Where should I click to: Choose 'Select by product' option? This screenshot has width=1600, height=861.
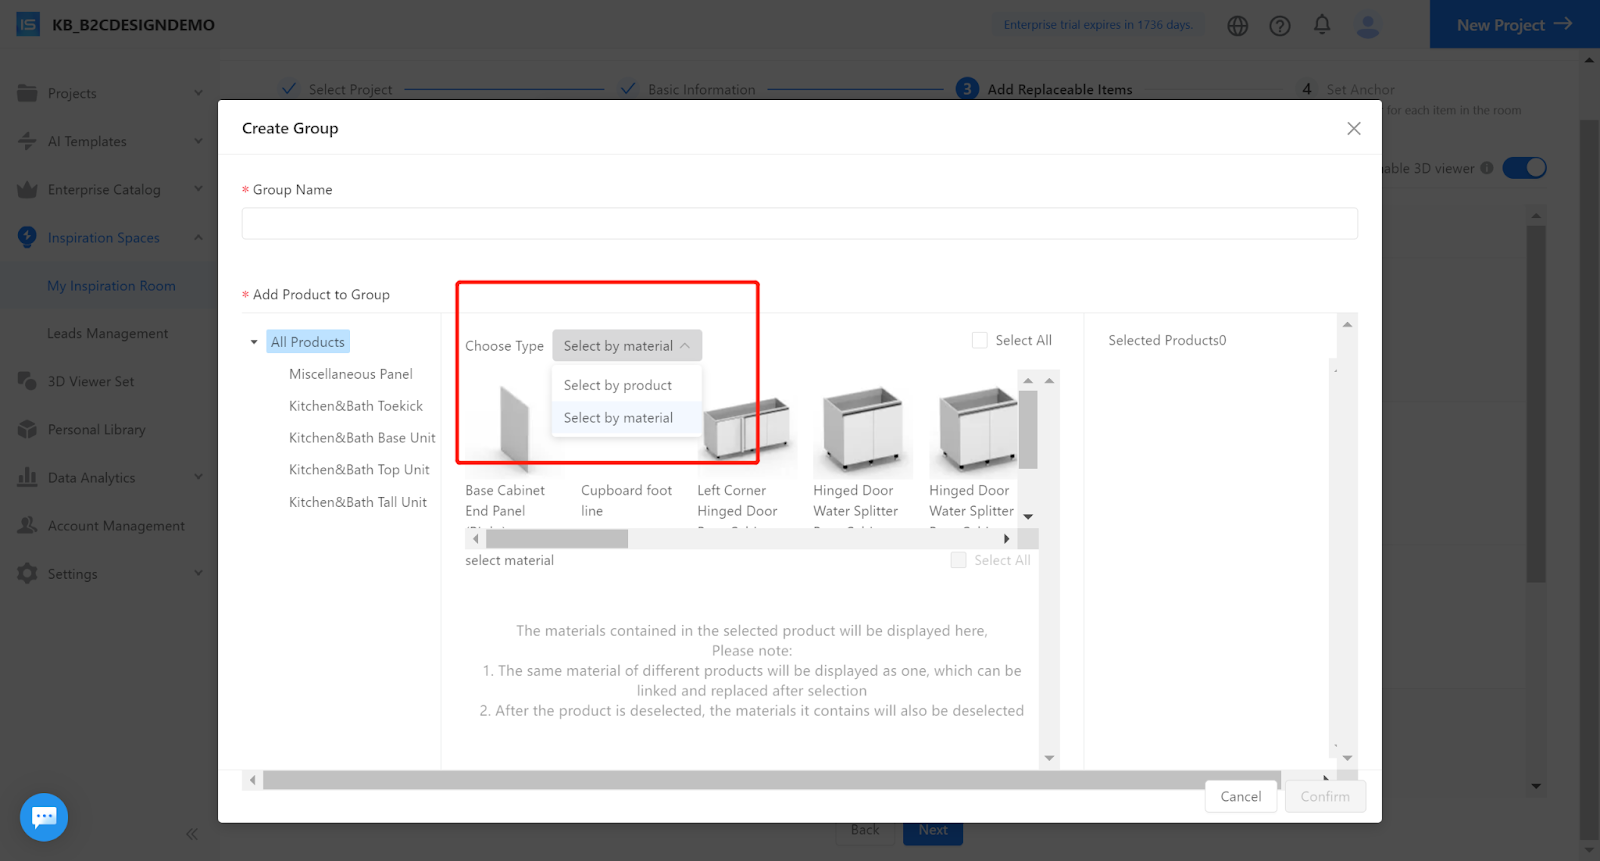[618, 386]
